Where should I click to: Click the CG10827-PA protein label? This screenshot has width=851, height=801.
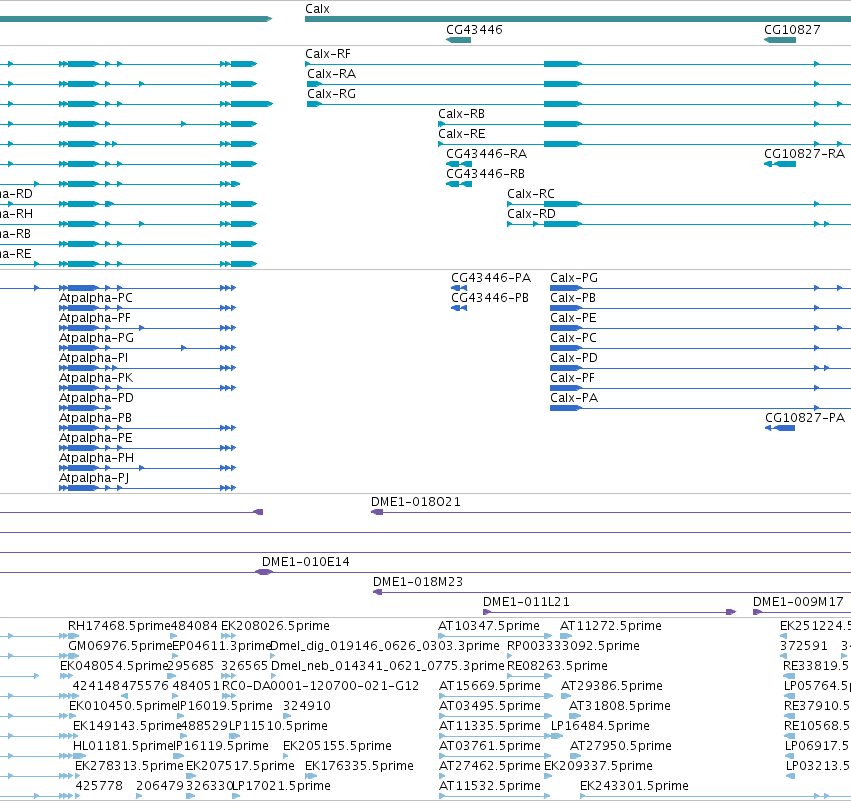coord(805,418)
